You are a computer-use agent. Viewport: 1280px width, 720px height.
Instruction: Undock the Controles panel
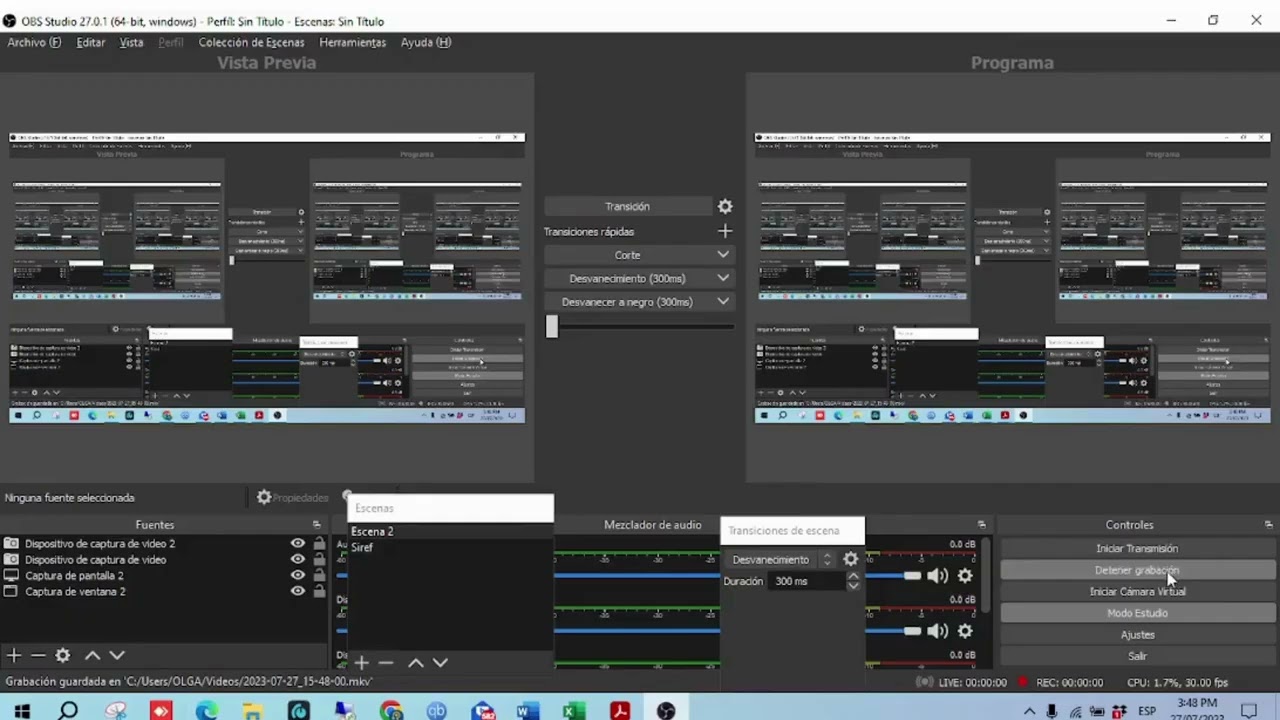pos(1268,525)
